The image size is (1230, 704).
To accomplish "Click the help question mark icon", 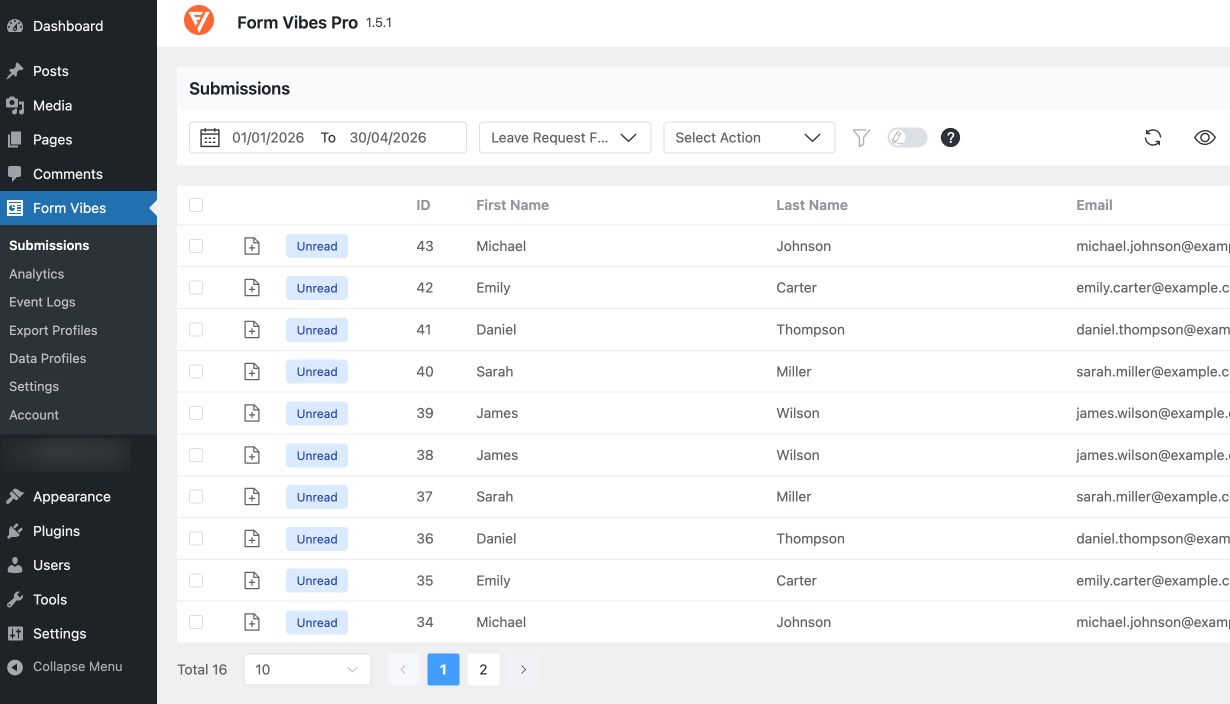I will tap(950, 138).
